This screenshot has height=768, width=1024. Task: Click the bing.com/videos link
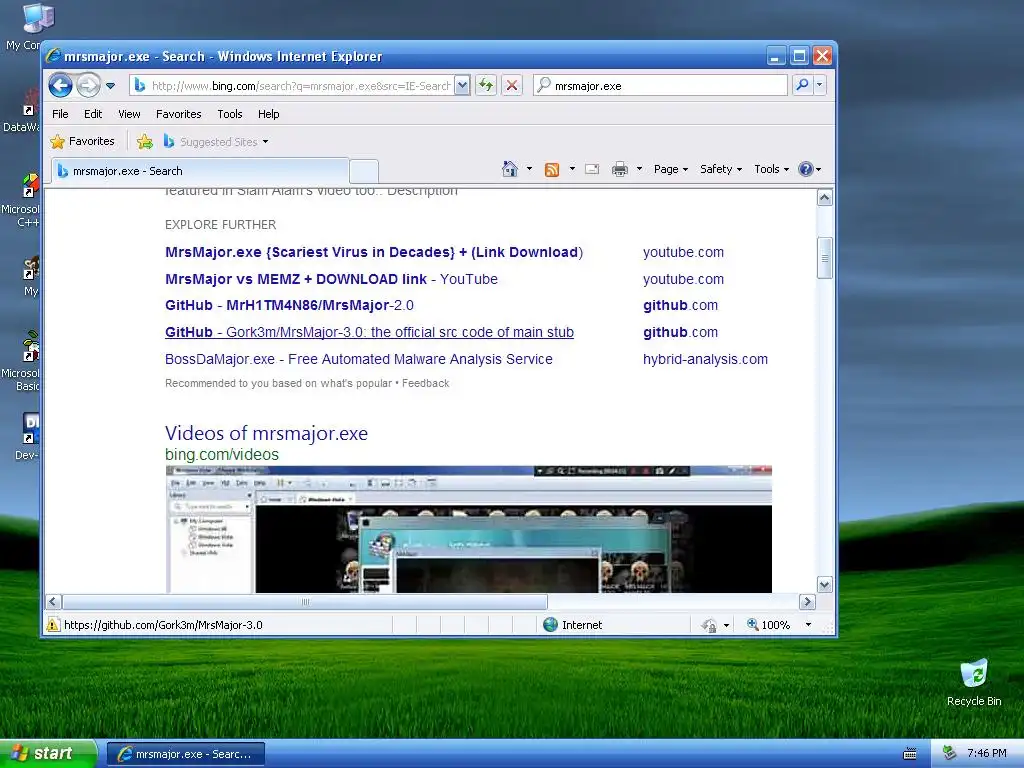(222, 455)
